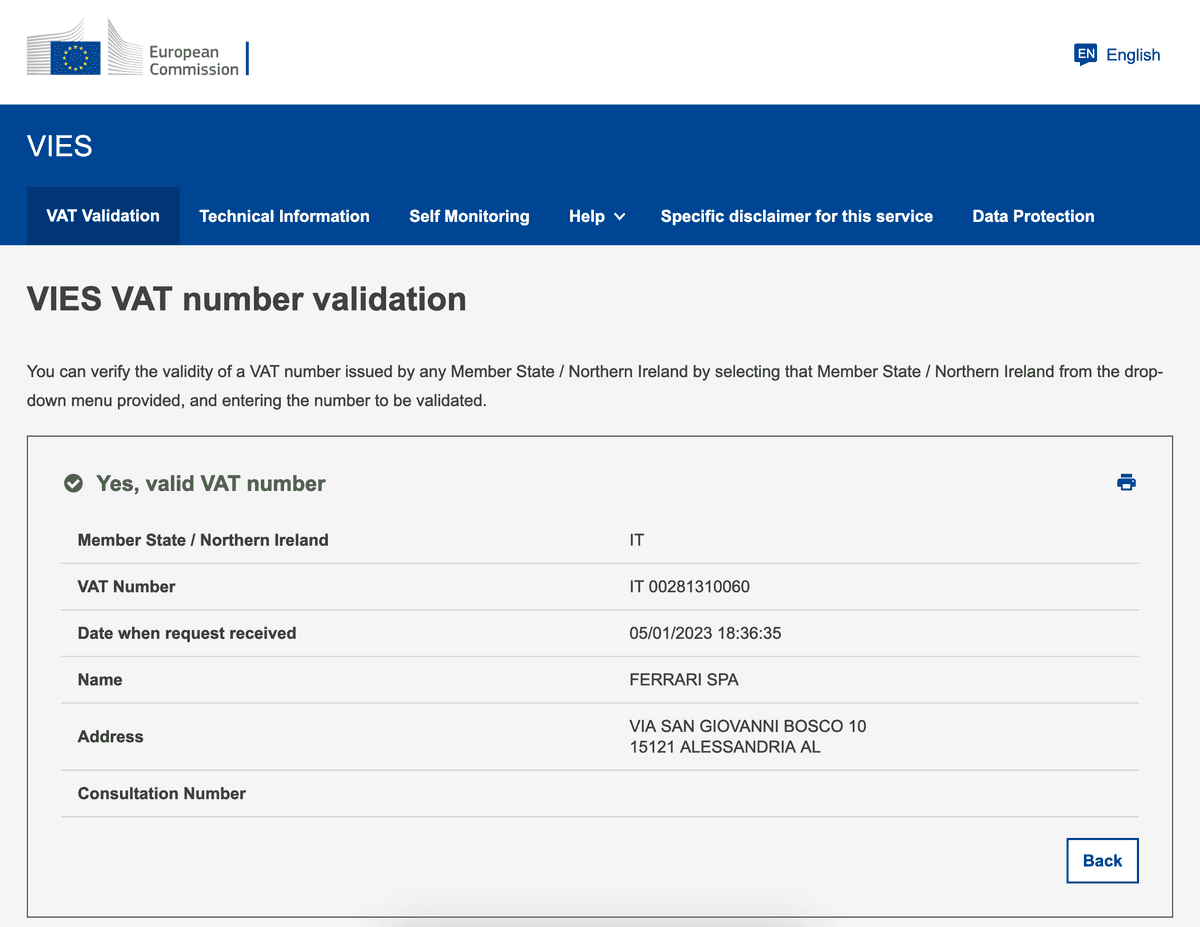Viewport: 1200px width, 927px height.
Task: Click the print icon on the validation result
Action: point(1126,482)
